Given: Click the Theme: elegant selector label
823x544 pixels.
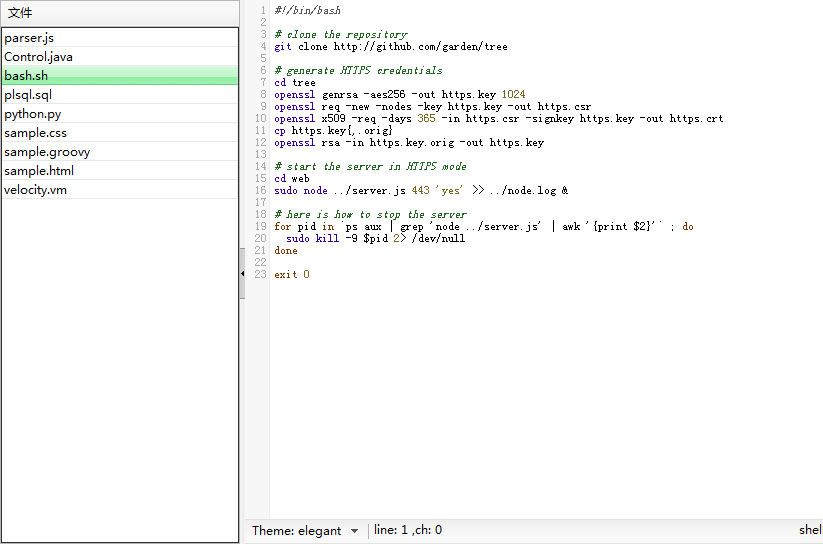Looking at the screenshot, I should click(296, 531).
